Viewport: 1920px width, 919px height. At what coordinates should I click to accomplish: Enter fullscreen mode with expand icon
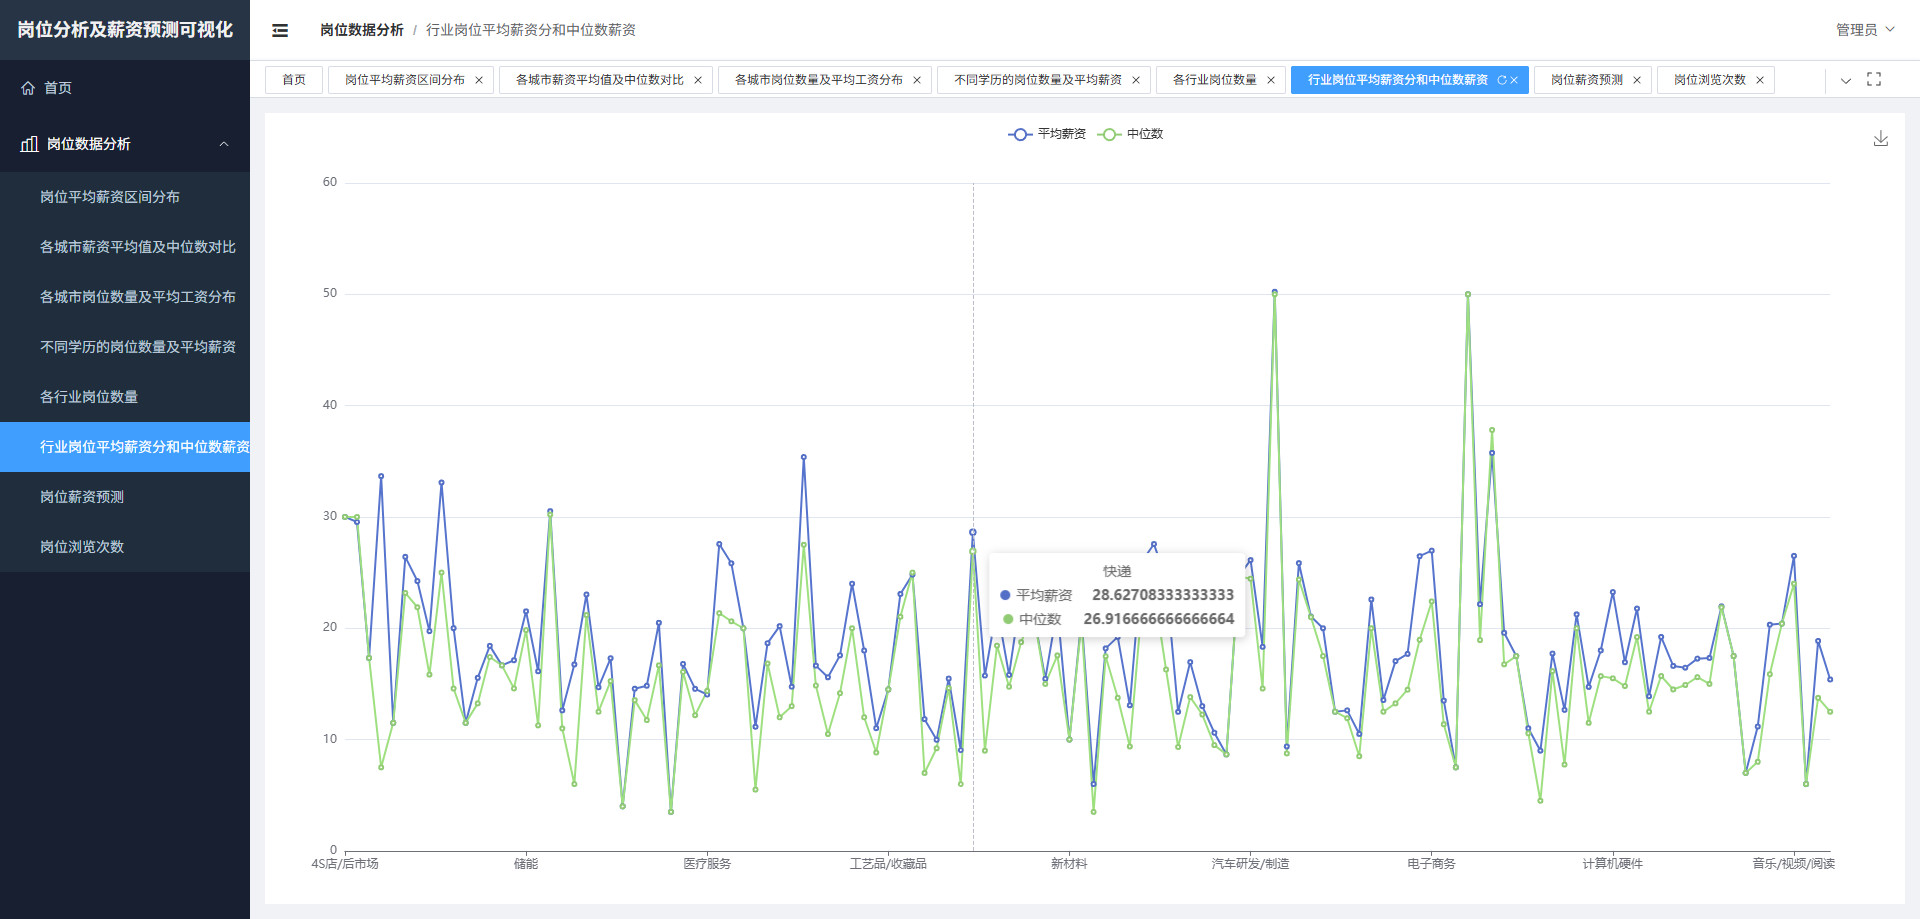click(1874, 79)
